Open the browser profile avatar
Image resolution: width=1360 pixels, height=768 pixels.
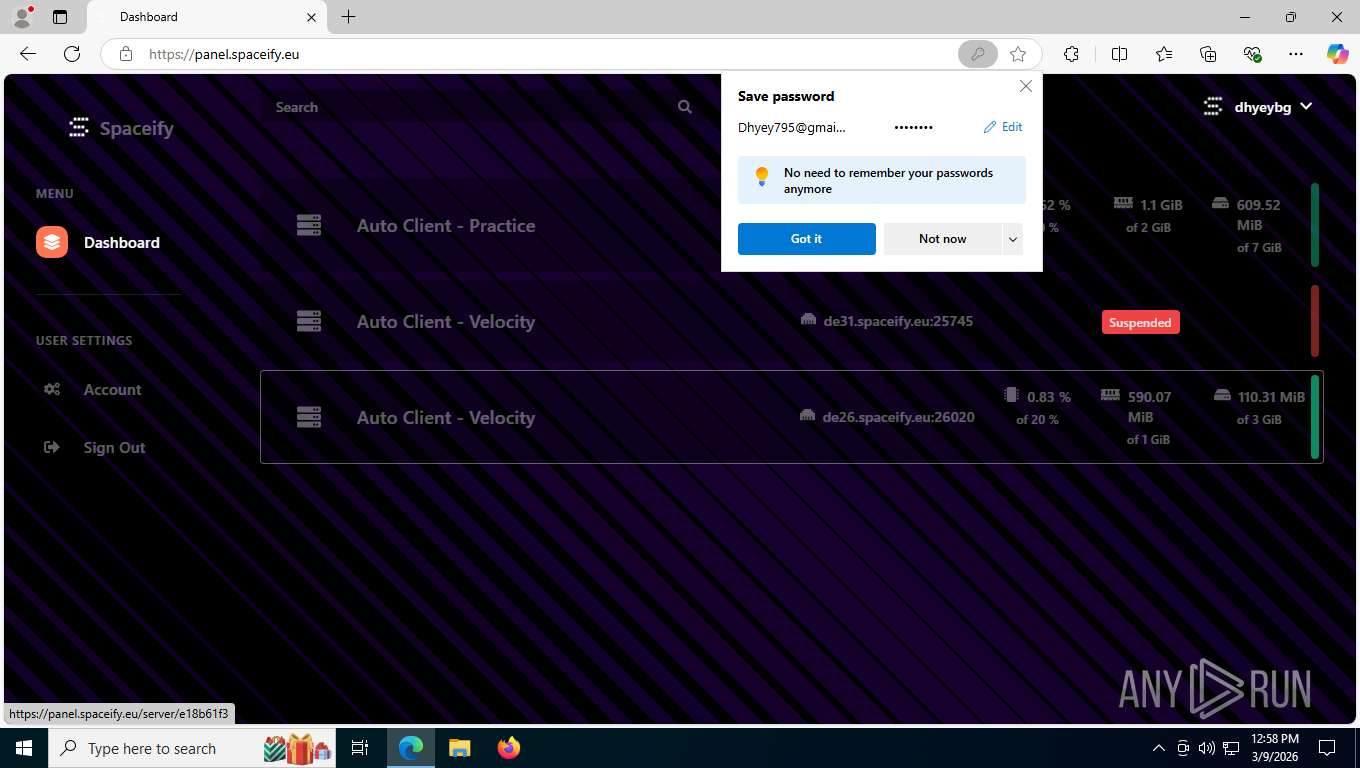pyautogui.click(x=21, y=17)
